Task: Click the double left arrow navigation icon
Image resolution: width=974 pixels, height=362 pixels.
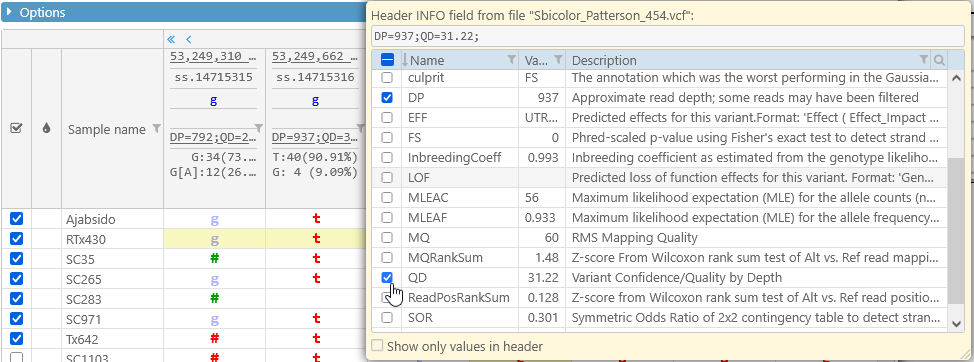Action: [172, 39]
